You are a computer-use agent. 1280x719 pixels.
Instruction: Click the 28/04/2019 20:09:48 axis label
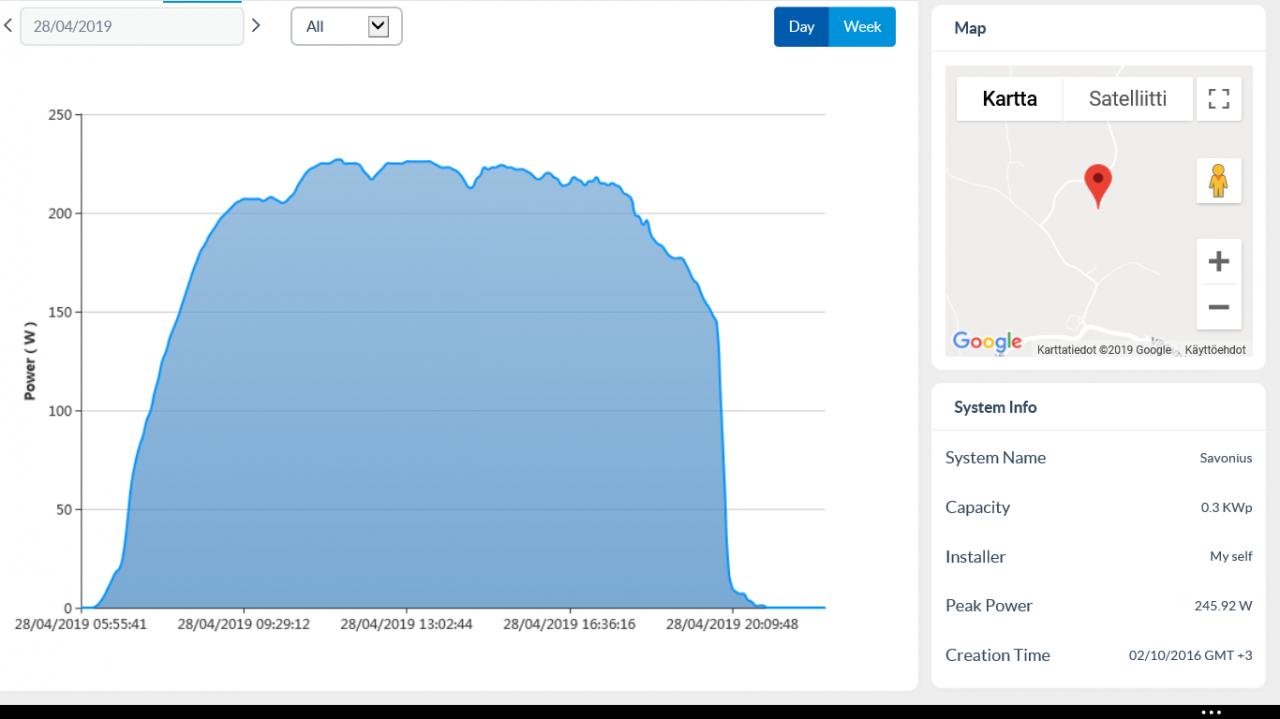732,624
